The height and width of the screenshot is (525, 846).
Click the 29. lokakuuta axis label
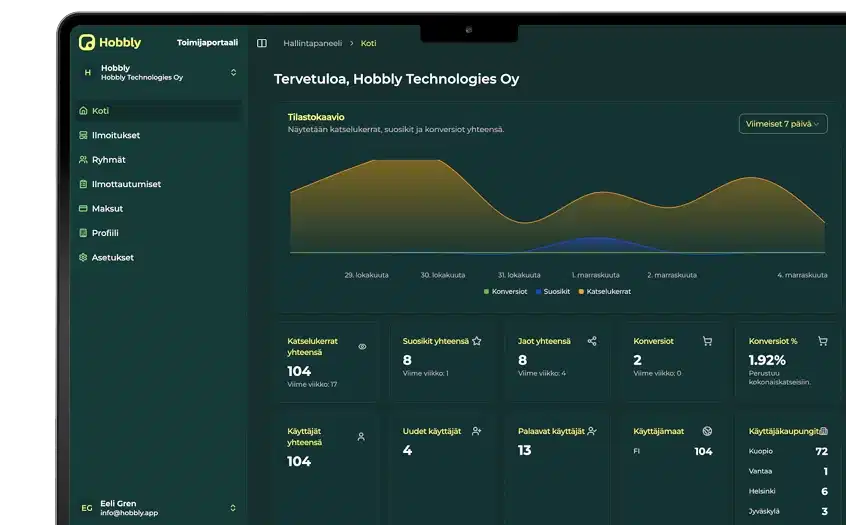pos(366,275)
